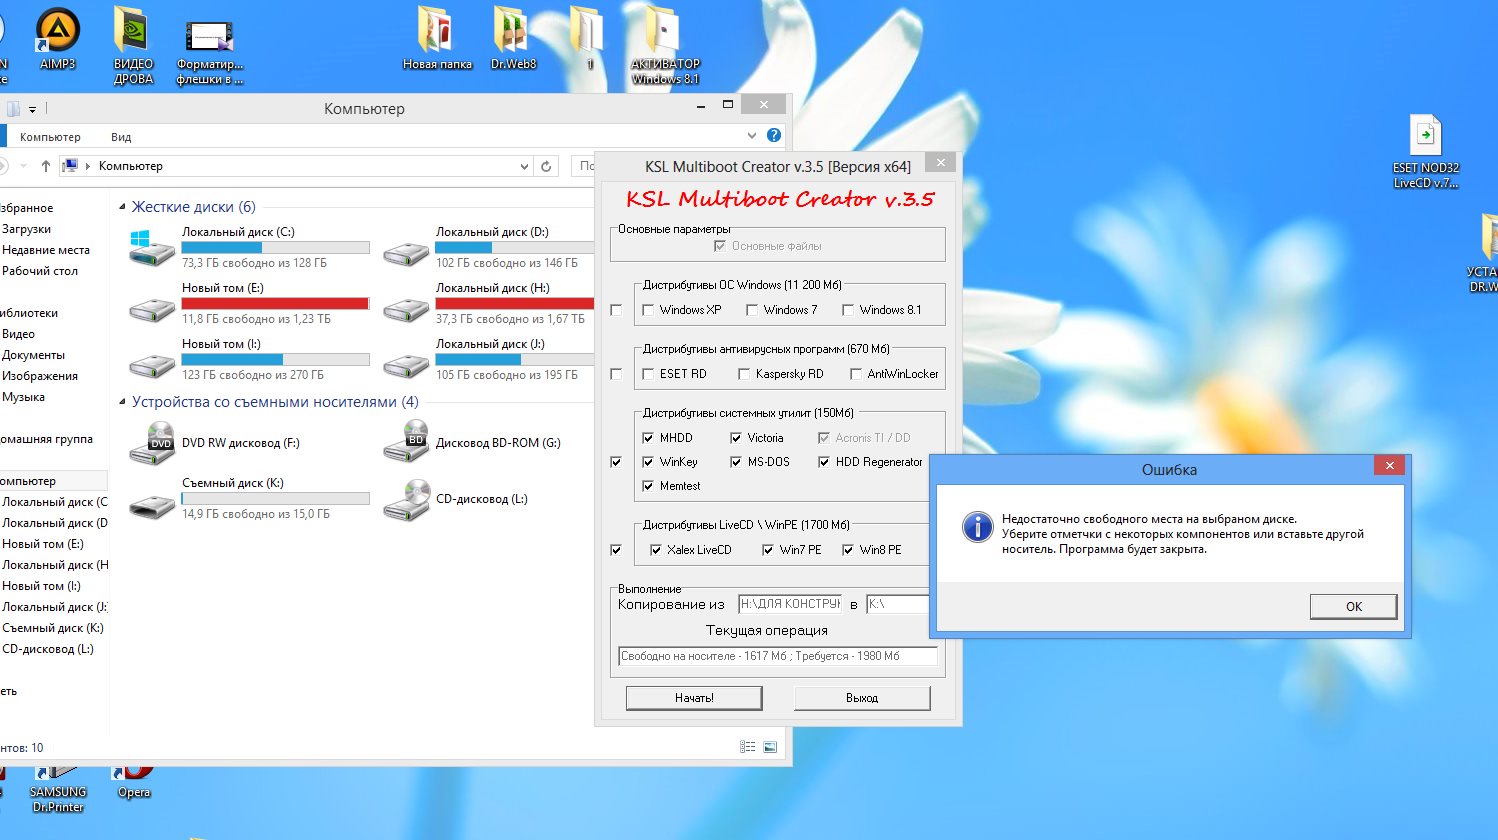Check the Kaspersky RD checkbox
The image size is (1498, 840).
pyautogui.click(x=744, y=374)
